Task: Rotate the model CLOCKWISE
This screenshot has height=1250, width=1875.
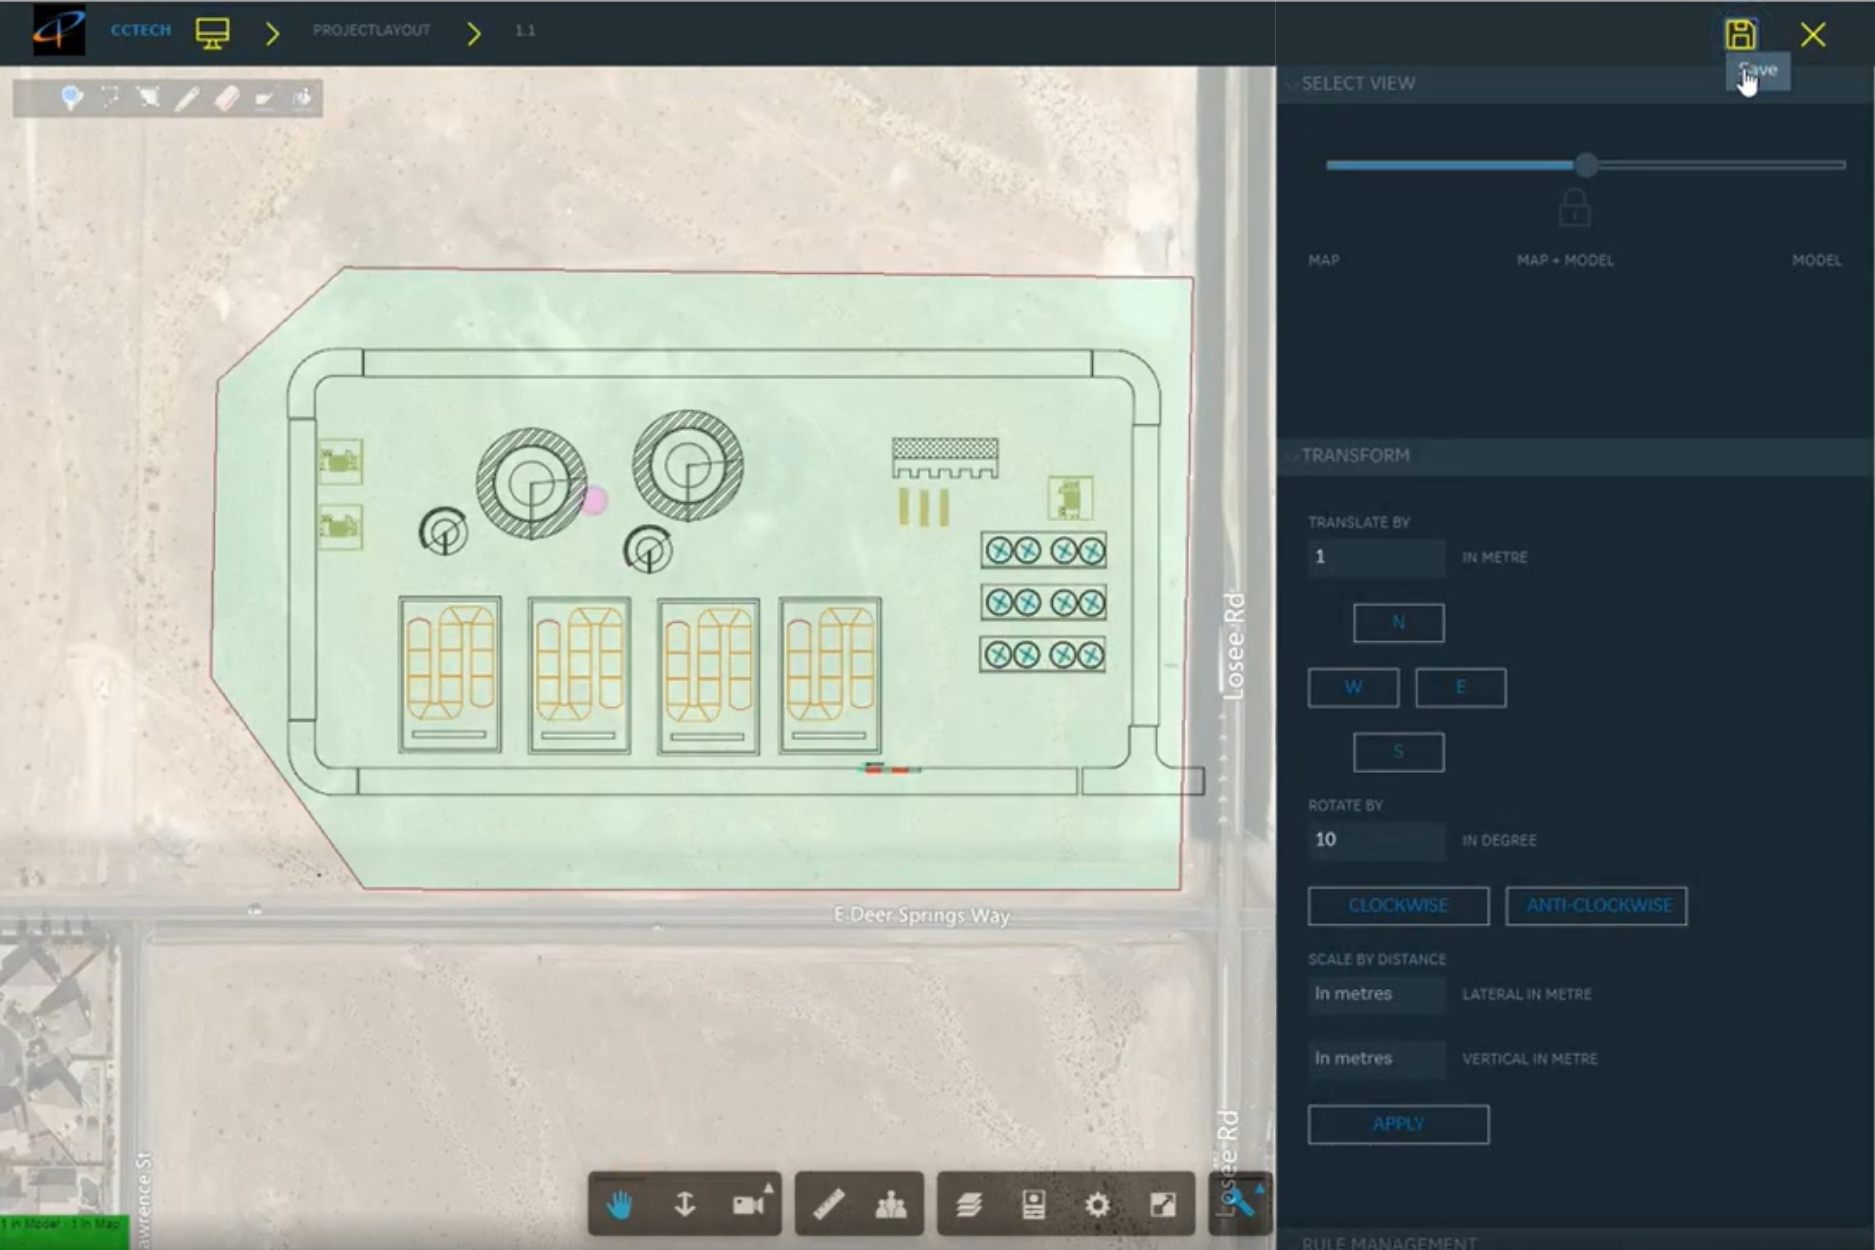Action: [x=1398, y=906]
